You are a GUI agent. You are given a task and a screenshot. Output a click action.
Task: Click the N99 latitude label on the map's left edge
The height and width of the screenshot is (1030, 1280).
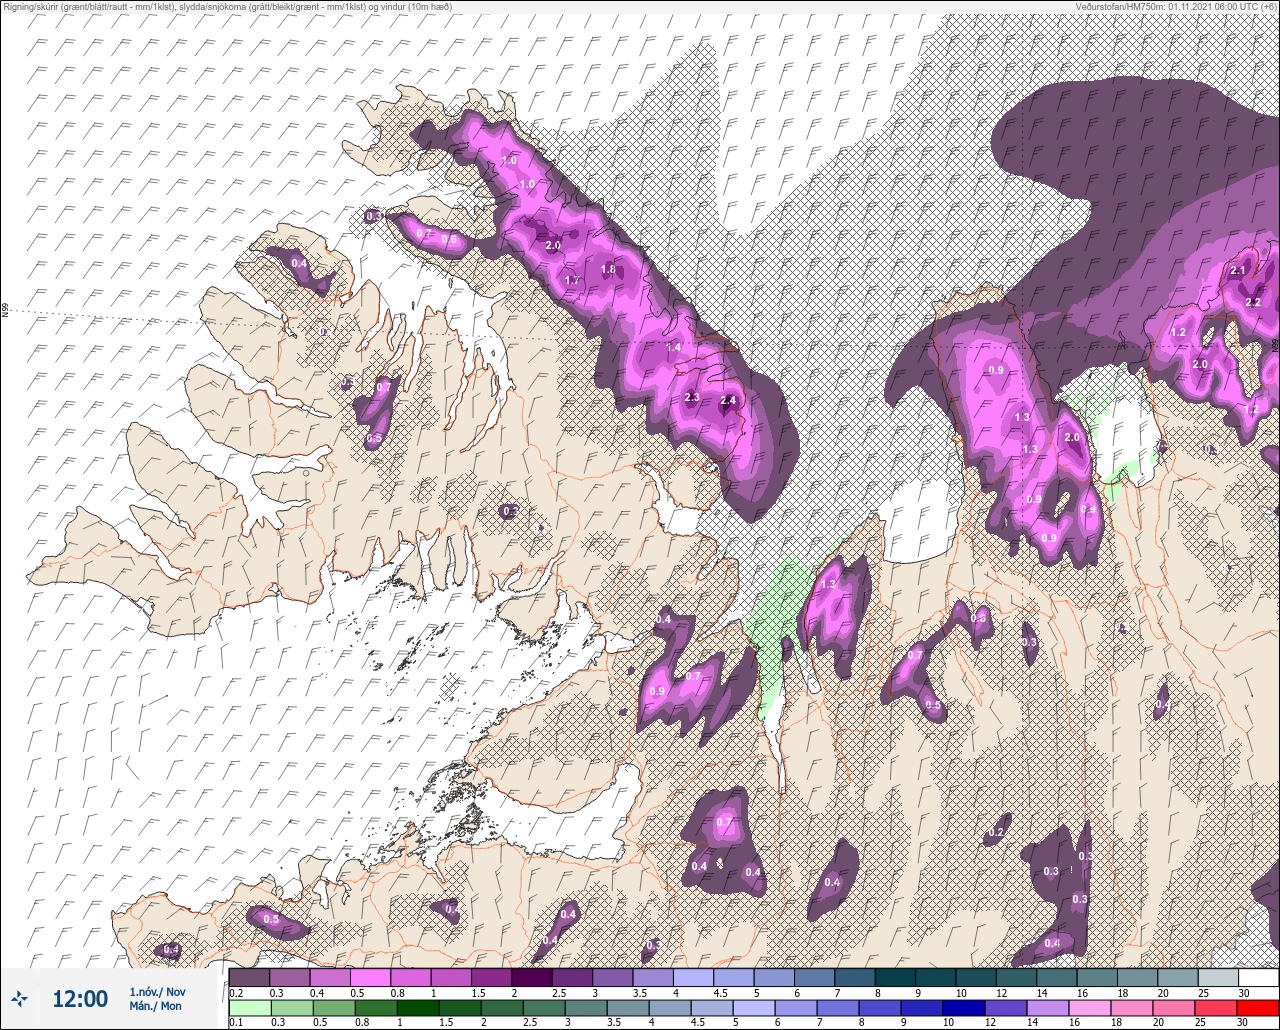pos(5,311)
